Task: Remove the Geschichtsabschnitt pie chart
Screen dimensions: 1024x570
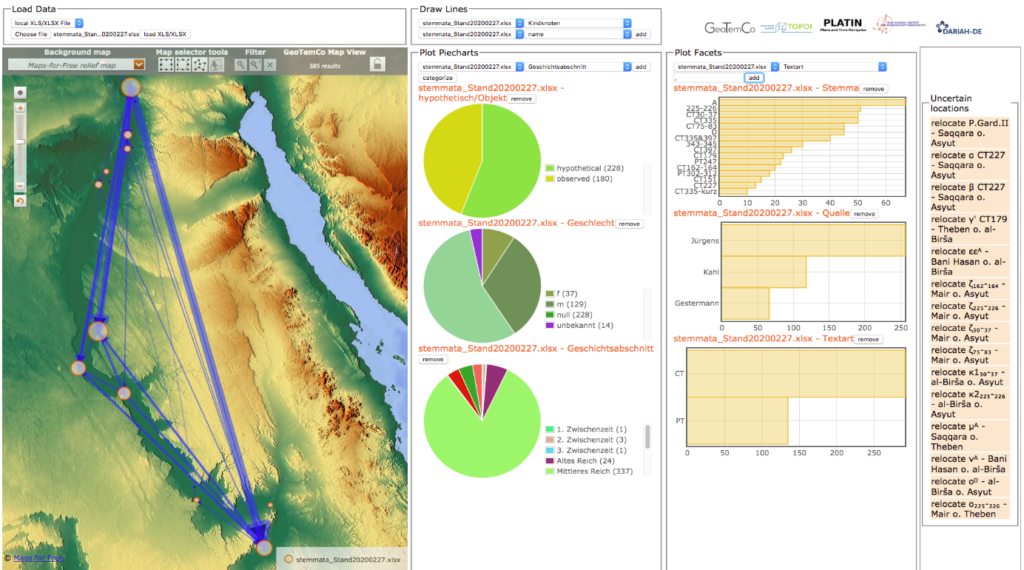Action: tap(432, 359)
